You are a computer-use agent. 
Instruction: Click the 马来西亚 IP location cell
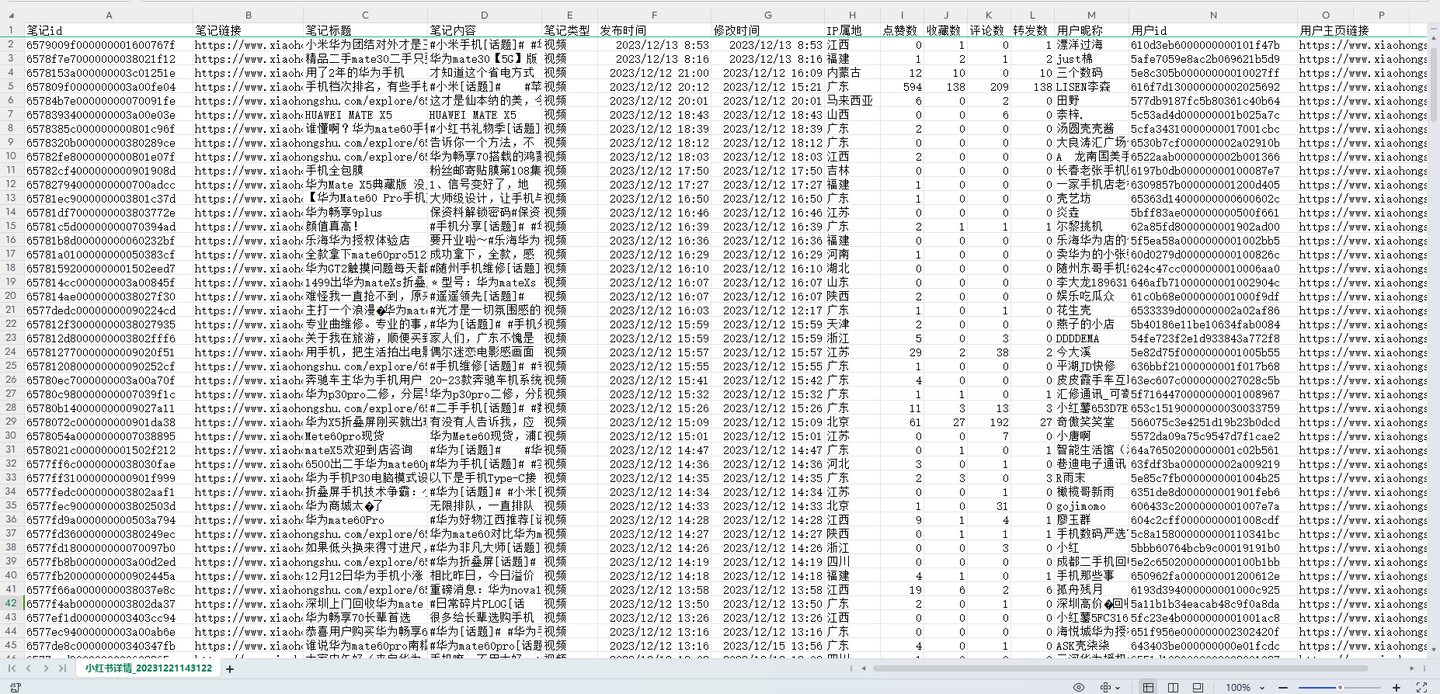click(x=852, y=101)
